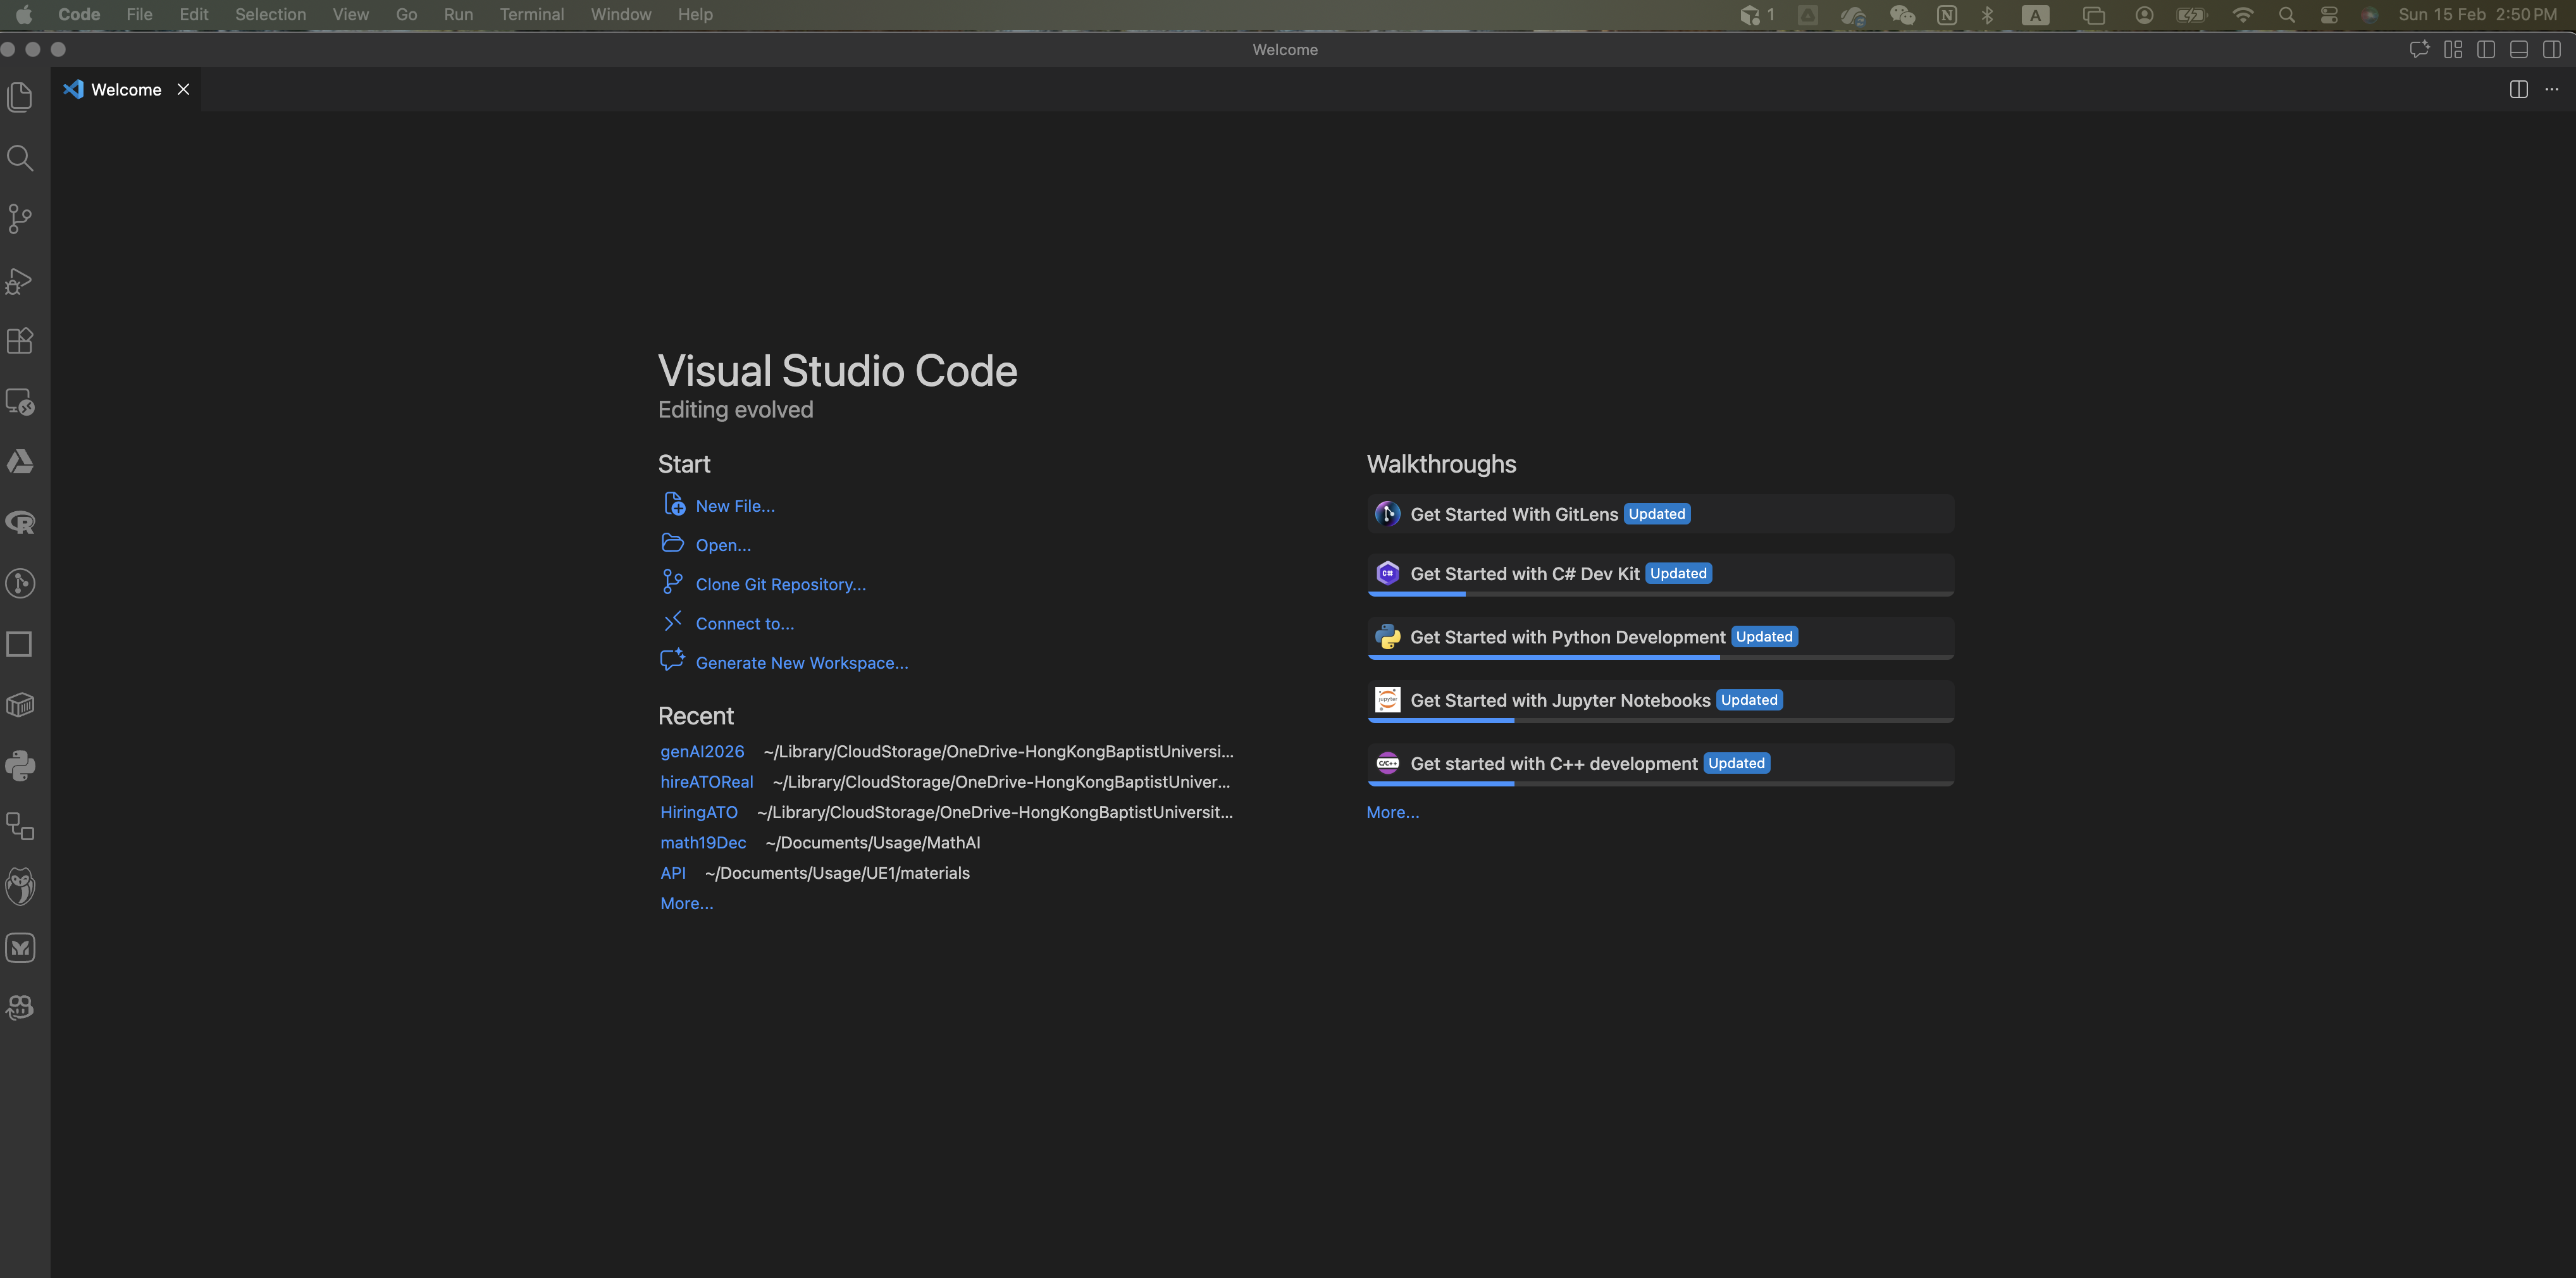
Task: Toggle the bottom panel visibility
Action: click(x=2518, y=49)
